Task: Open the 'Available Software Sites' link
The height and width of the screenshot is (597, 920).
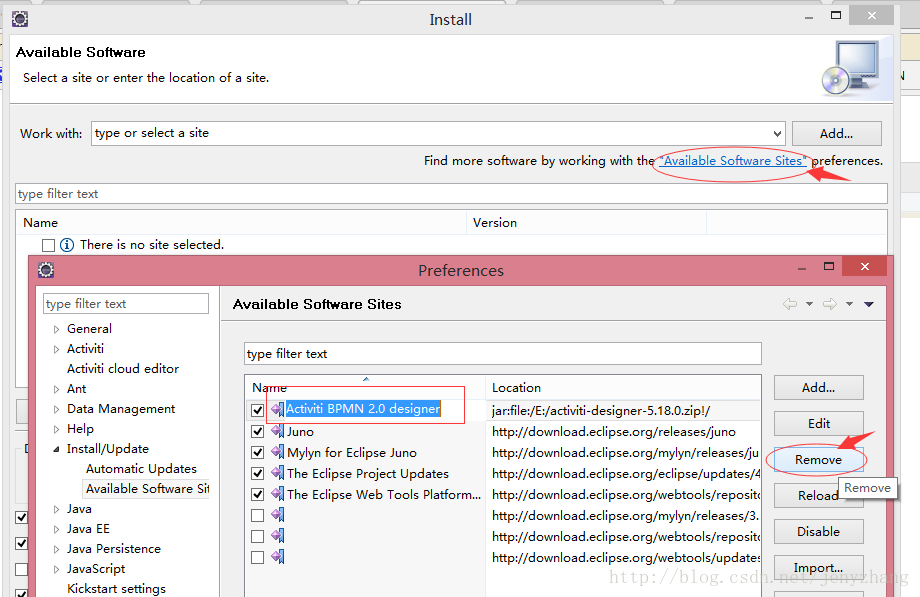Action: 733,161
